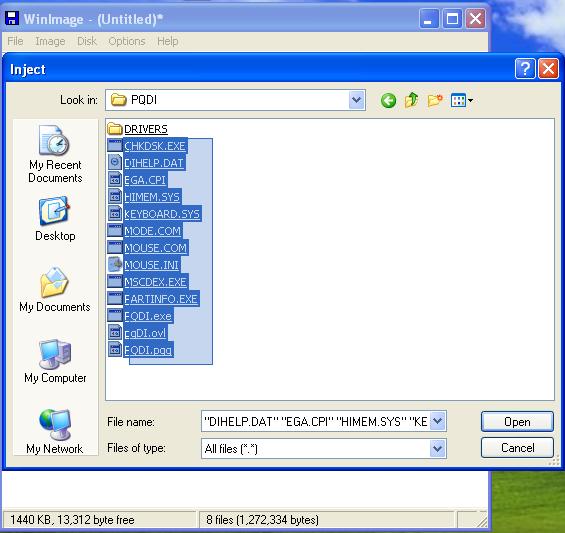Open the Disk menu in WinImage
Image resolution: width=565 pixels, height=533 pixels.
pyautogui.click(x=87, y=41)
